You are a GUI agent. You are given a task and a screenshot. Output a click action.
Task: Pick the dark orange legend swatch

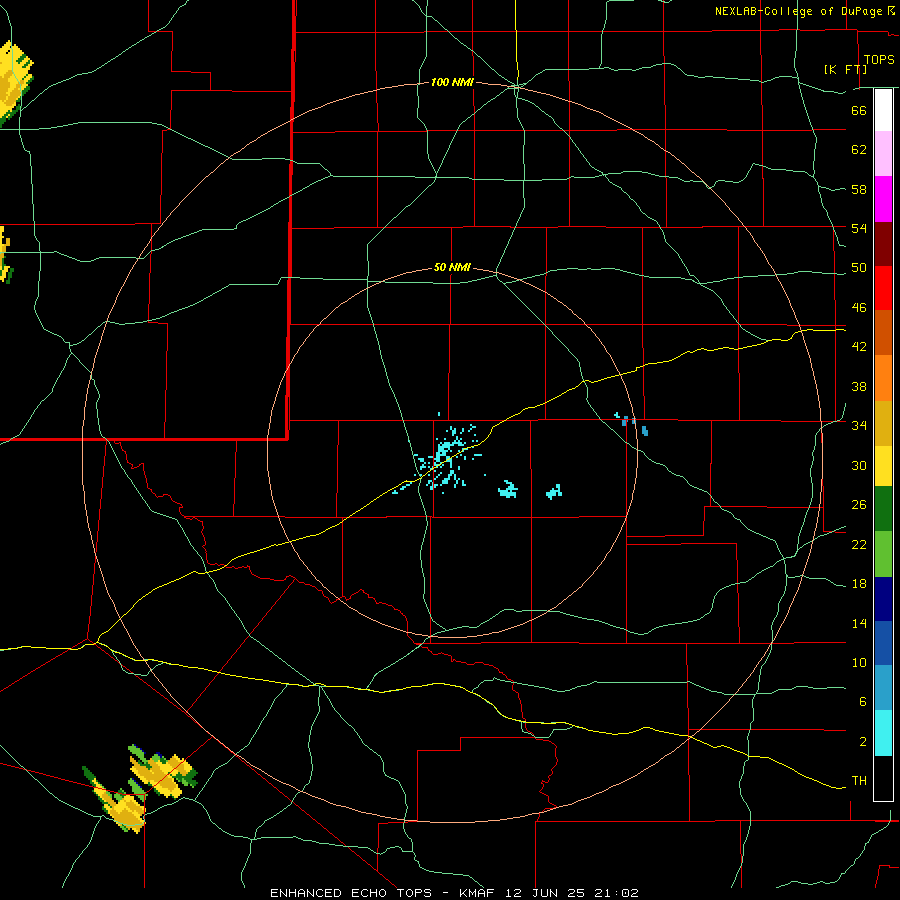click(x=883, y=332)
